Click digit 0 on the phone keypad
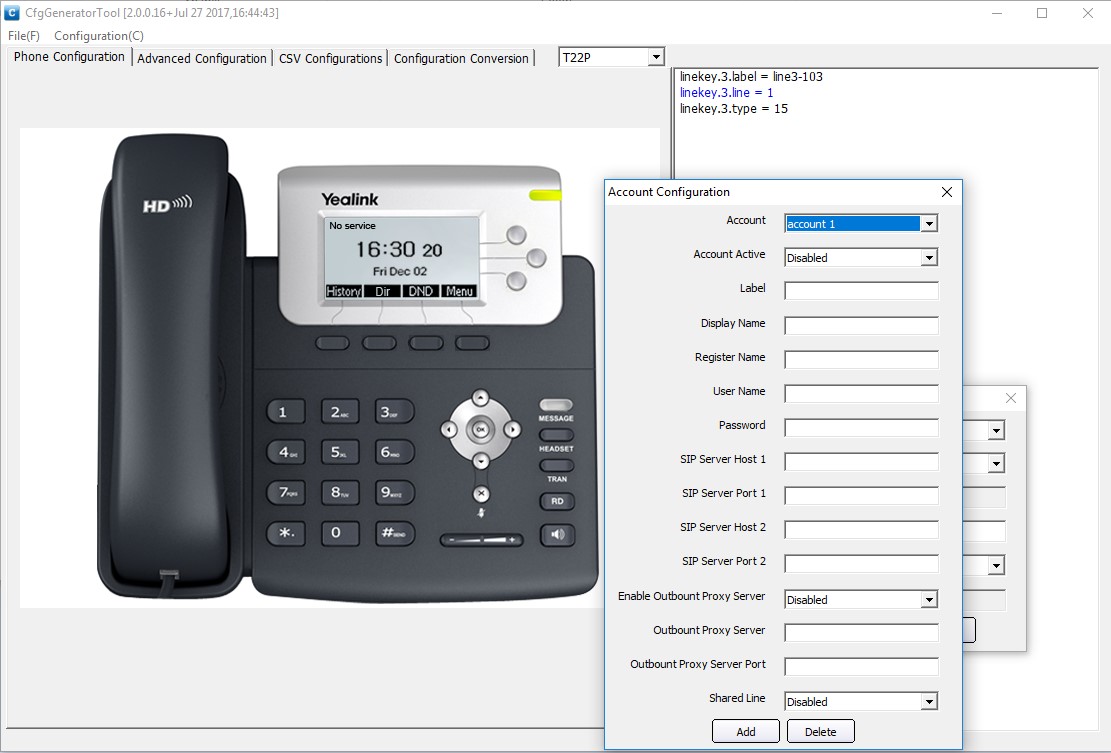1111x753 pixels. click(339, 533)
